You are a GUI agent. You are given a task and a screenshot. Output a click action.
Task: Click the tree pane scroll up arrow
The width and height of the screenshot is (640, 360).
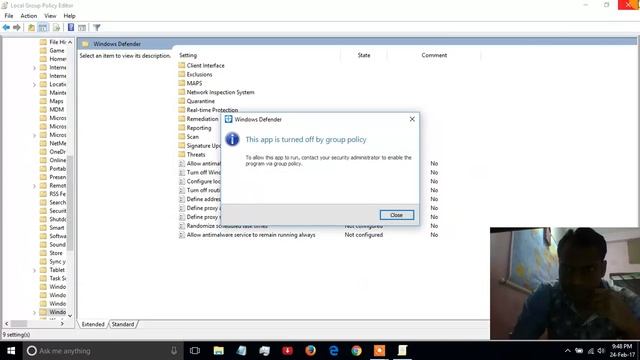tap(70, 42)
